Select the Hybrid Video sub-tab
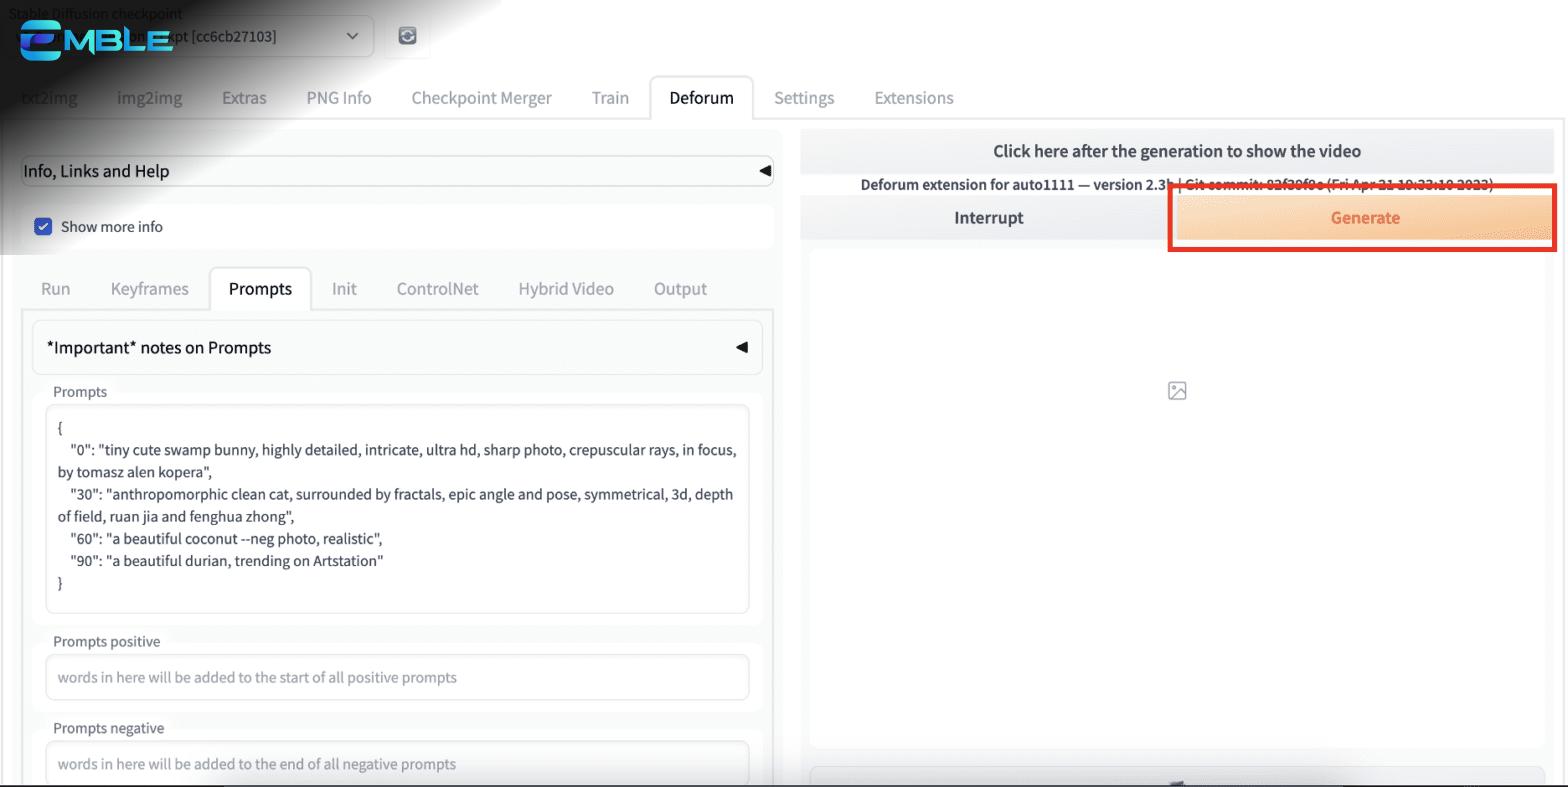This screenshot has height=787, width=1568. point(565,289)
